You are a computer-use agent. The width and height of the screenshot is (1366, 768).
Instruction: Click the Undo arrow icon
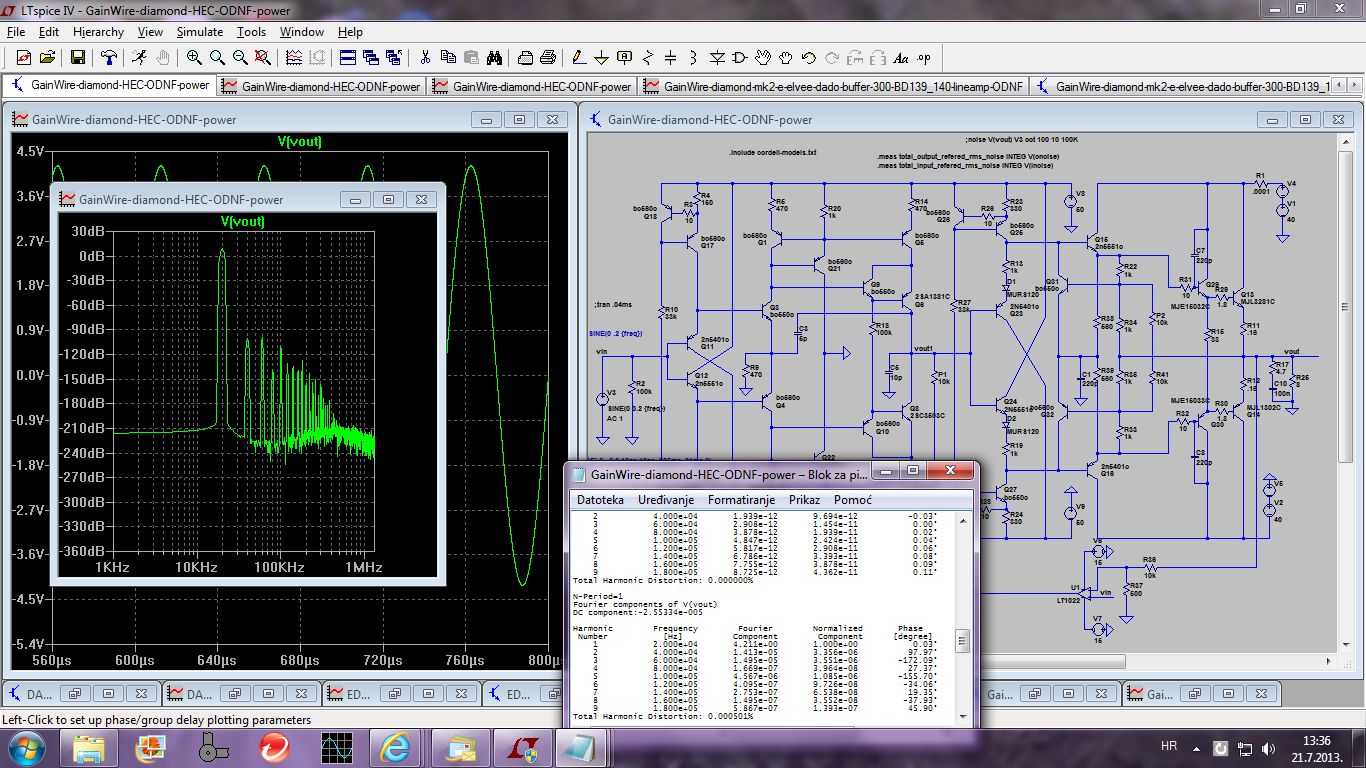pyautogui.click(x=809, y=57)
